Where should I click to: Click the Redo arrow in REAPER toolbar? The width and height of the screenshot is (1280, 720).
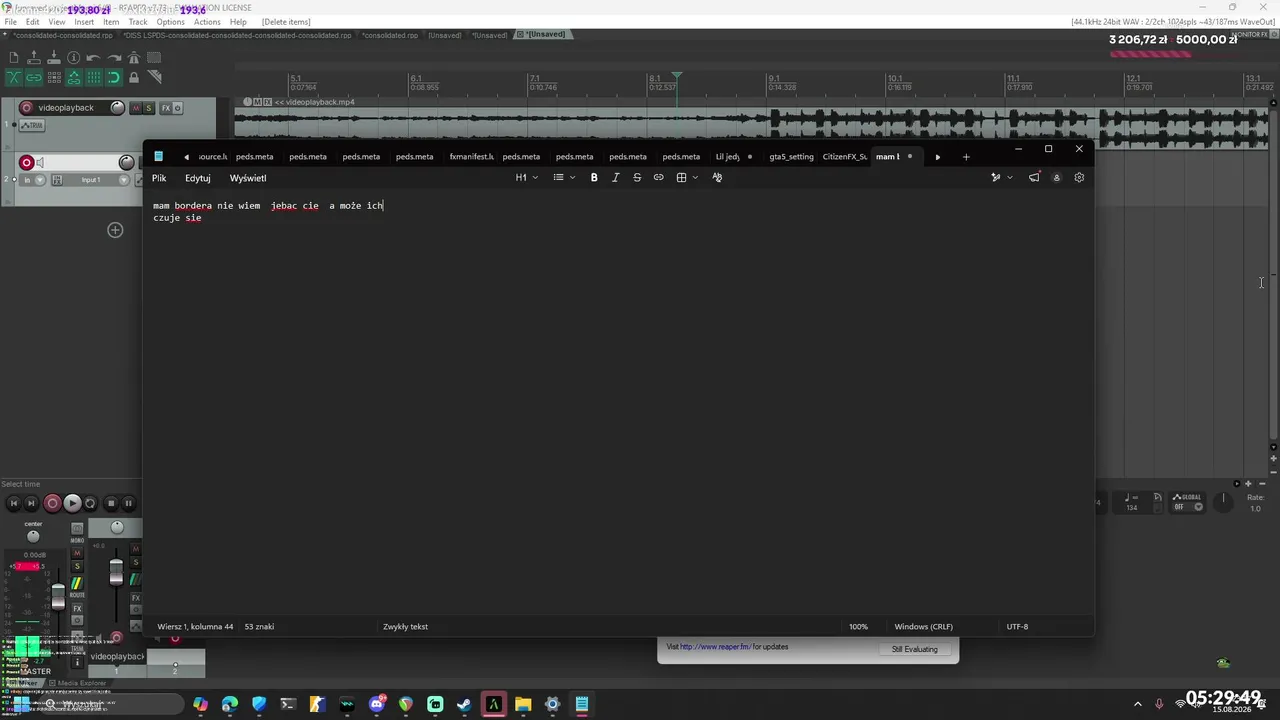(114, 58)
